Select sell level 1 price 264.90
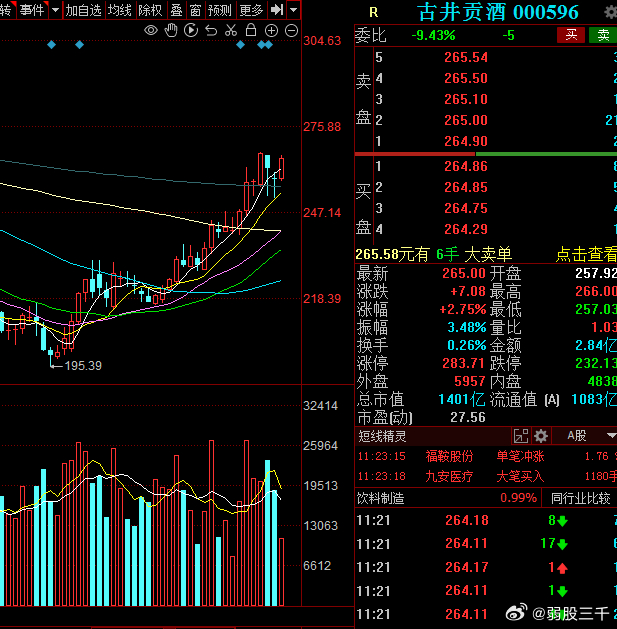Image resolution: width=617 pixels, height=629 pixels. click(x=466, y=141)
